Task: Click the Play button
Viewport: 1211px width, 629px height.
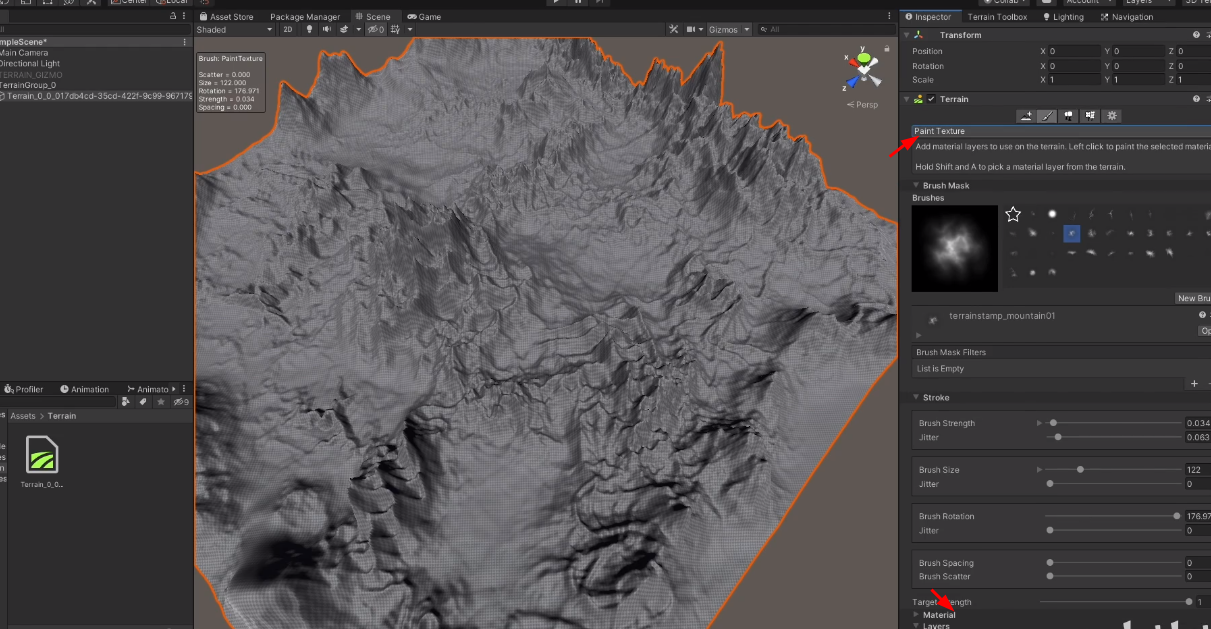Action: pyautogui.click(x=558, y=2)
